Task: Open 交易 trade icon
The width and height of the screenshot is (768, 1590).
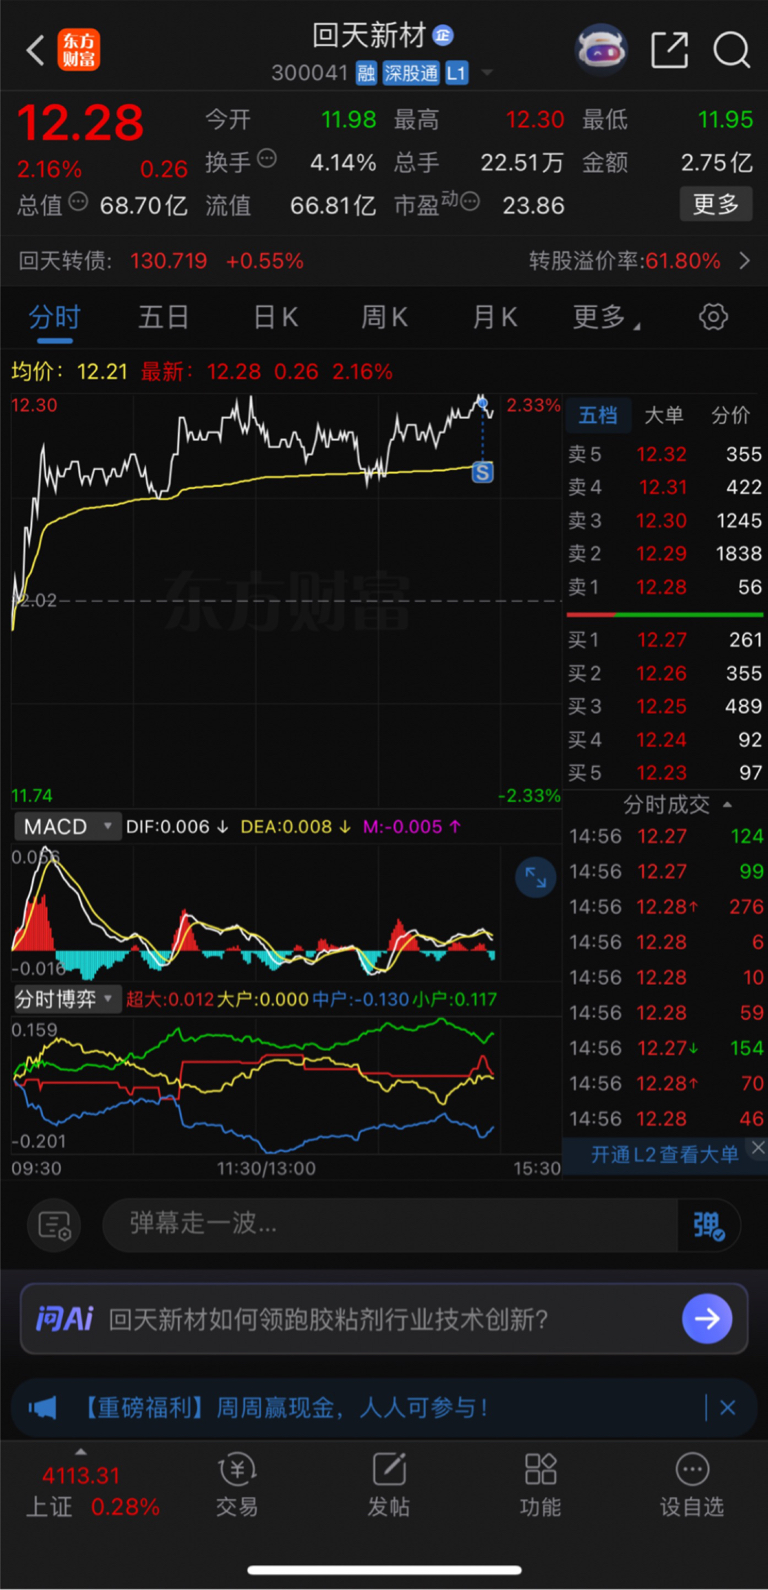Action: tap(237, 1486)
